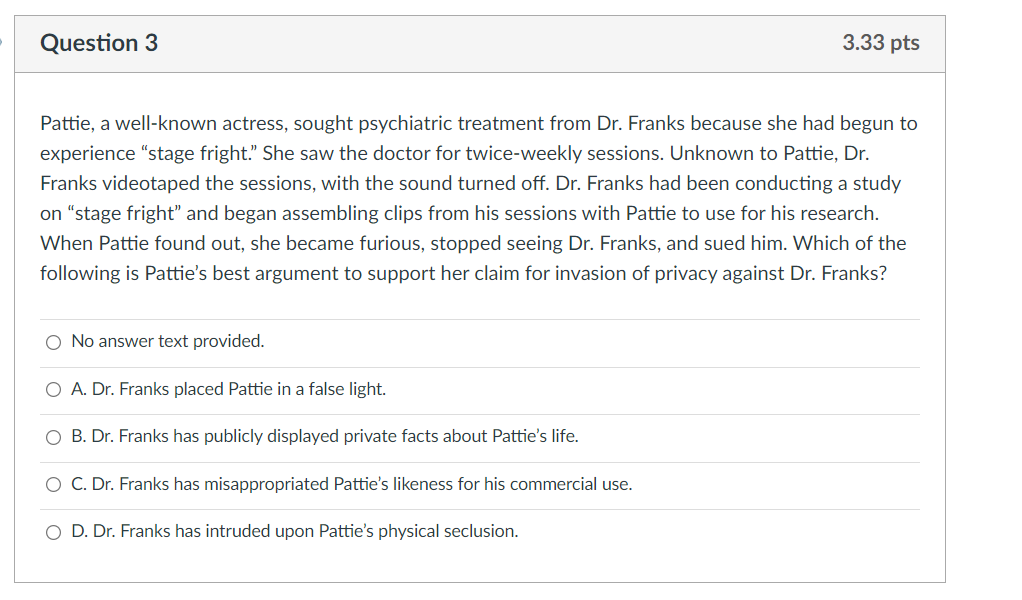Pick radio button for answer D
Screen dimensions: 1022x600
[54, 532]
